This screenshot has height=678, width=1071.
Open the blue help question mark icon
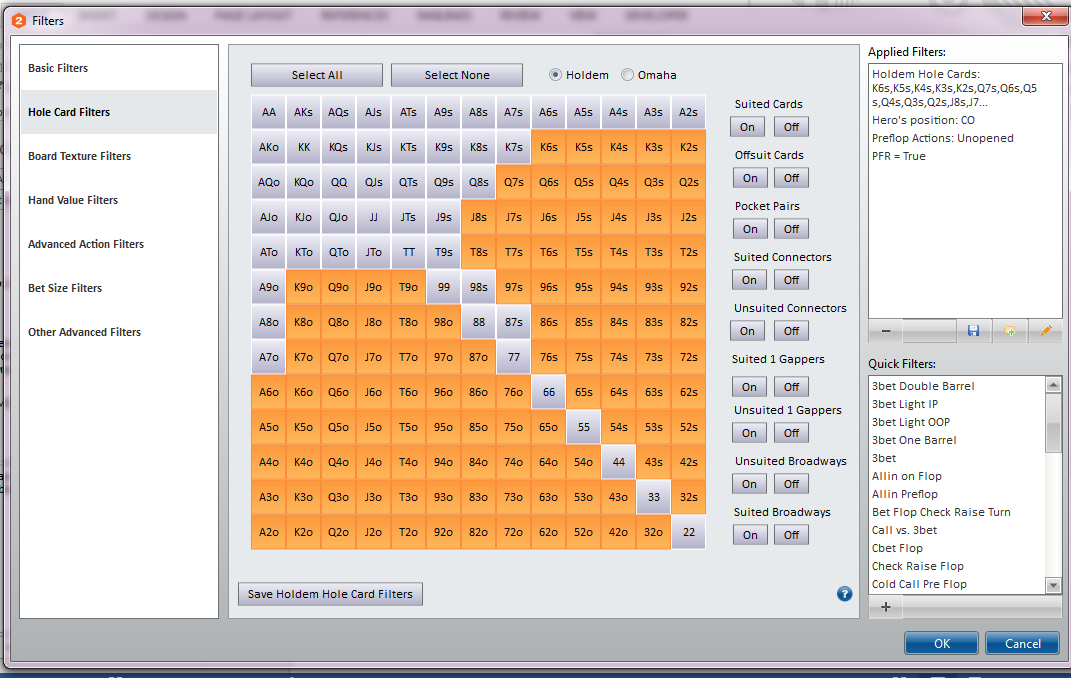(844, 593)
